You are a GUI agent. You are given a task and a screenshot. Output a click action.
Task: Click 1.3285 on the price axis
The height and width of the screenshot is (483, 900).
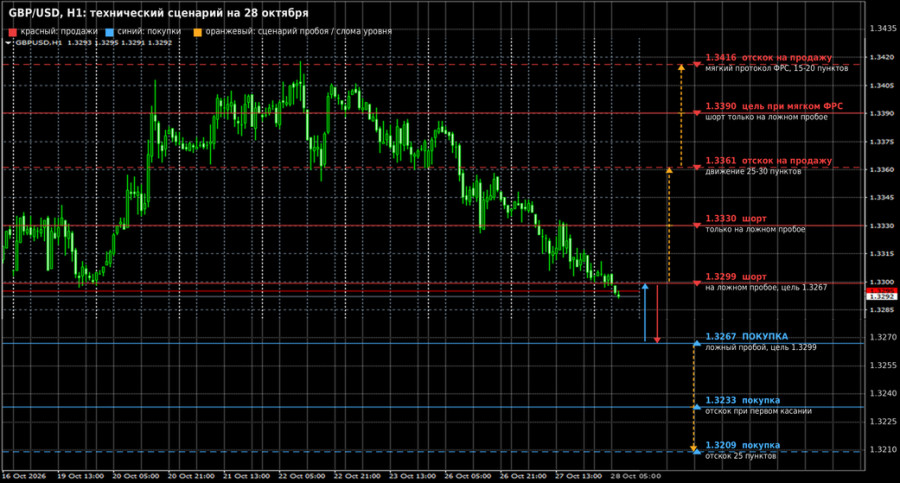click(x=883, y=310)
